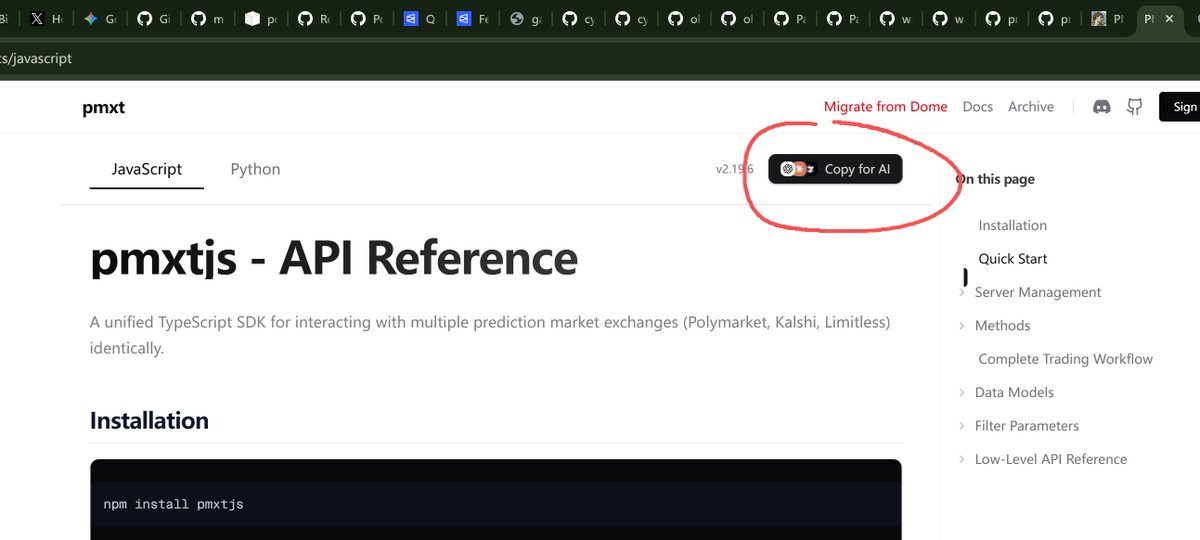This screenshot has height=540, width=1200.
Task: Click the Installation heading in the content
Action: pos(149,421)
